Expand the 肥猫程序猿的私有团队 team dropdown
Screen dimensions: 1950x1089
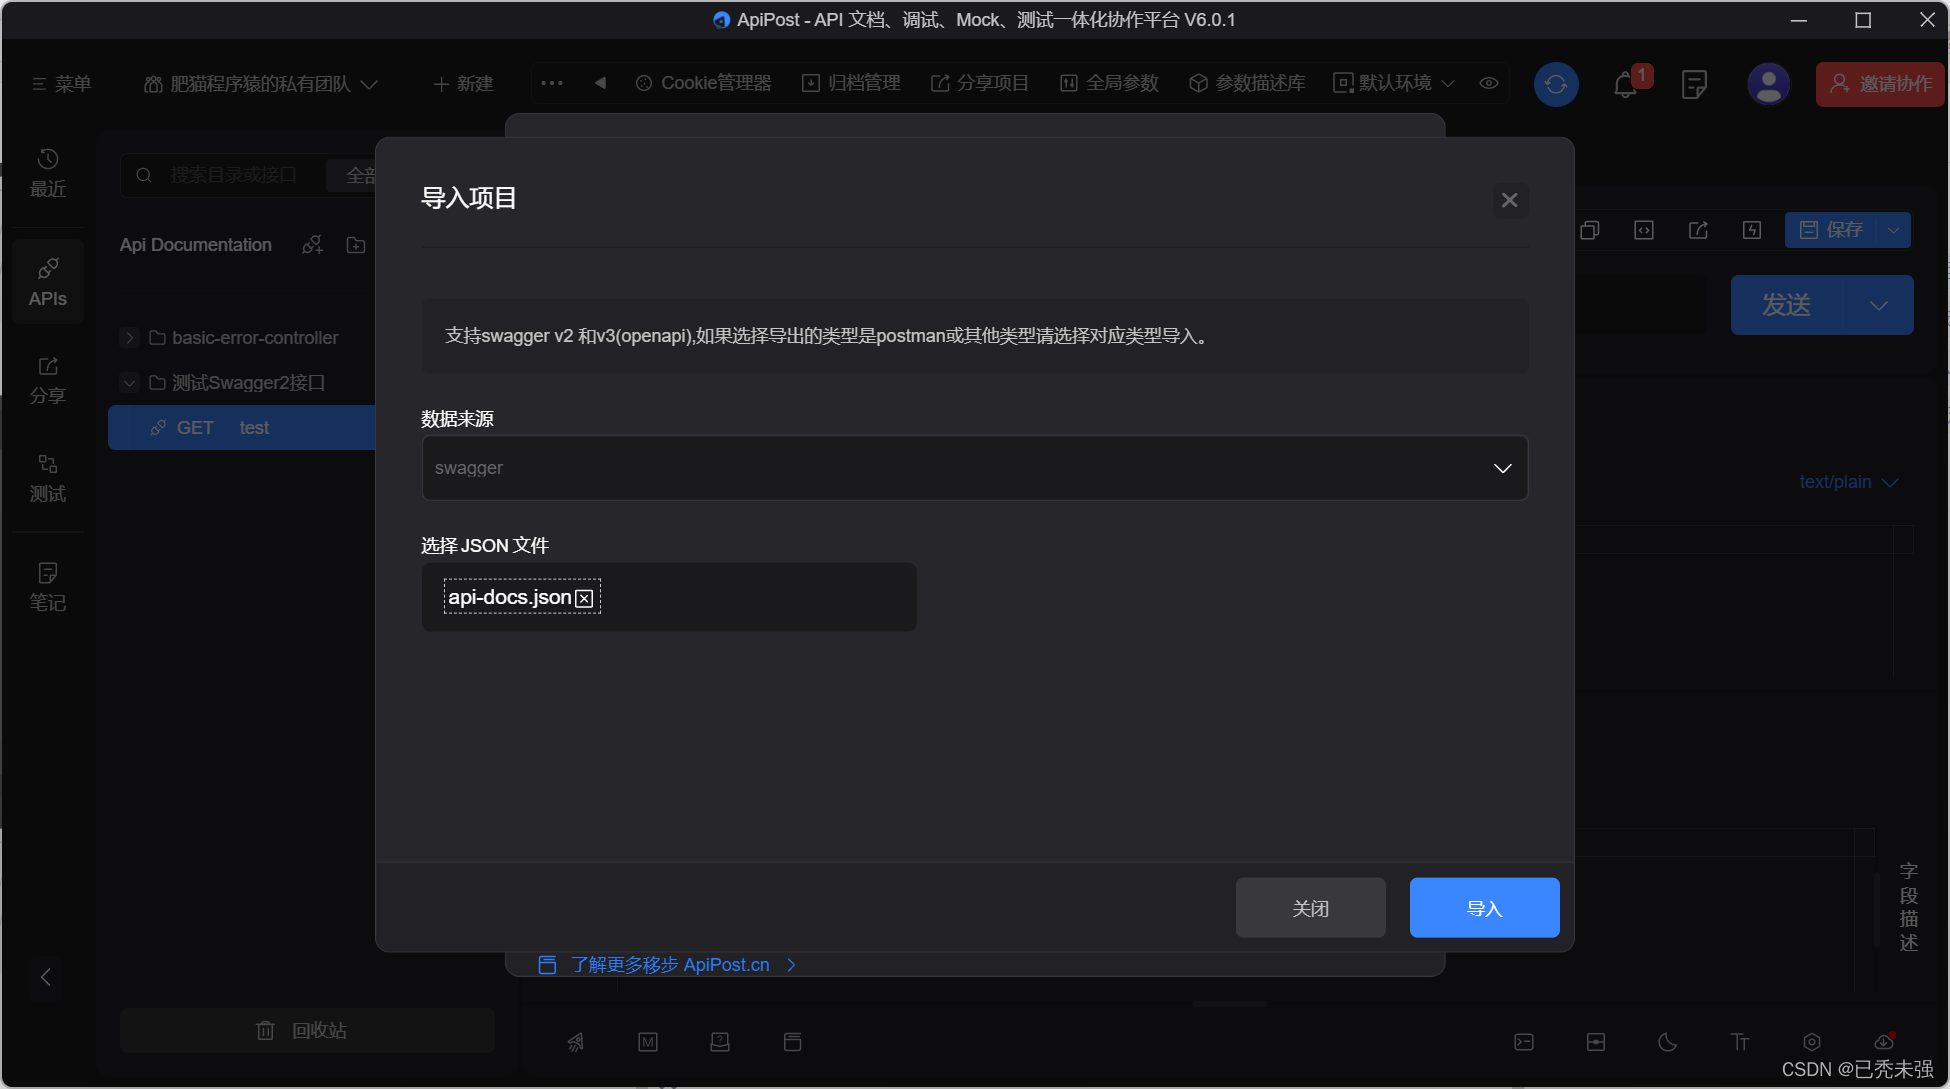click(261, 84)
